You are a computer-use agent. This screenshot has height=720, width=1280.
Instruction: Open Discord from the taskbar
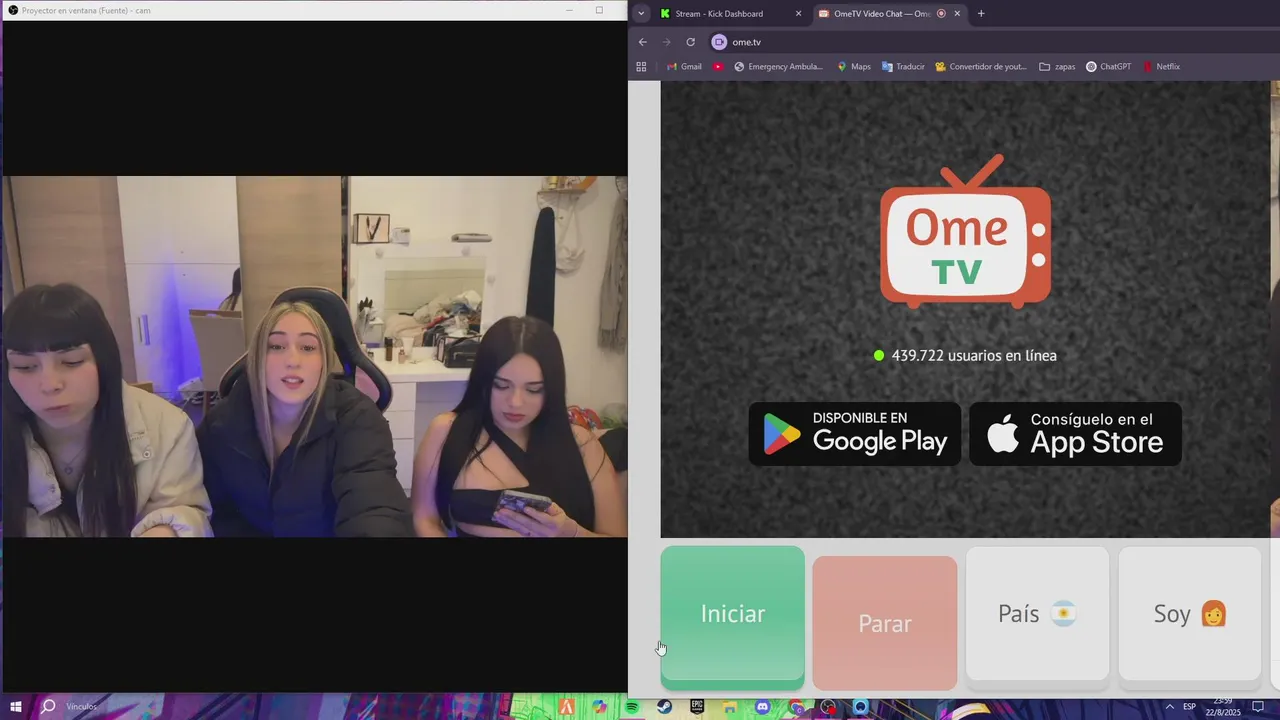pos(763,707)
